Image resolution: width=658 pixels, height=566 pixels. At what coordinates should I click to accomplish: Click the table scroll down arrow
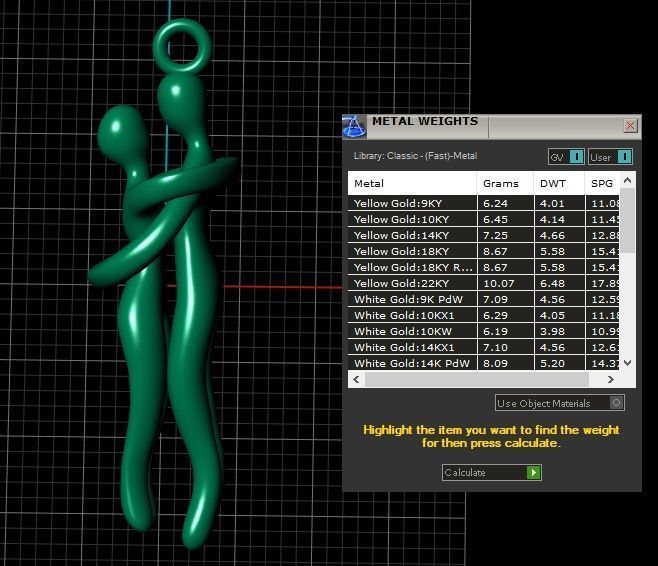627,363
